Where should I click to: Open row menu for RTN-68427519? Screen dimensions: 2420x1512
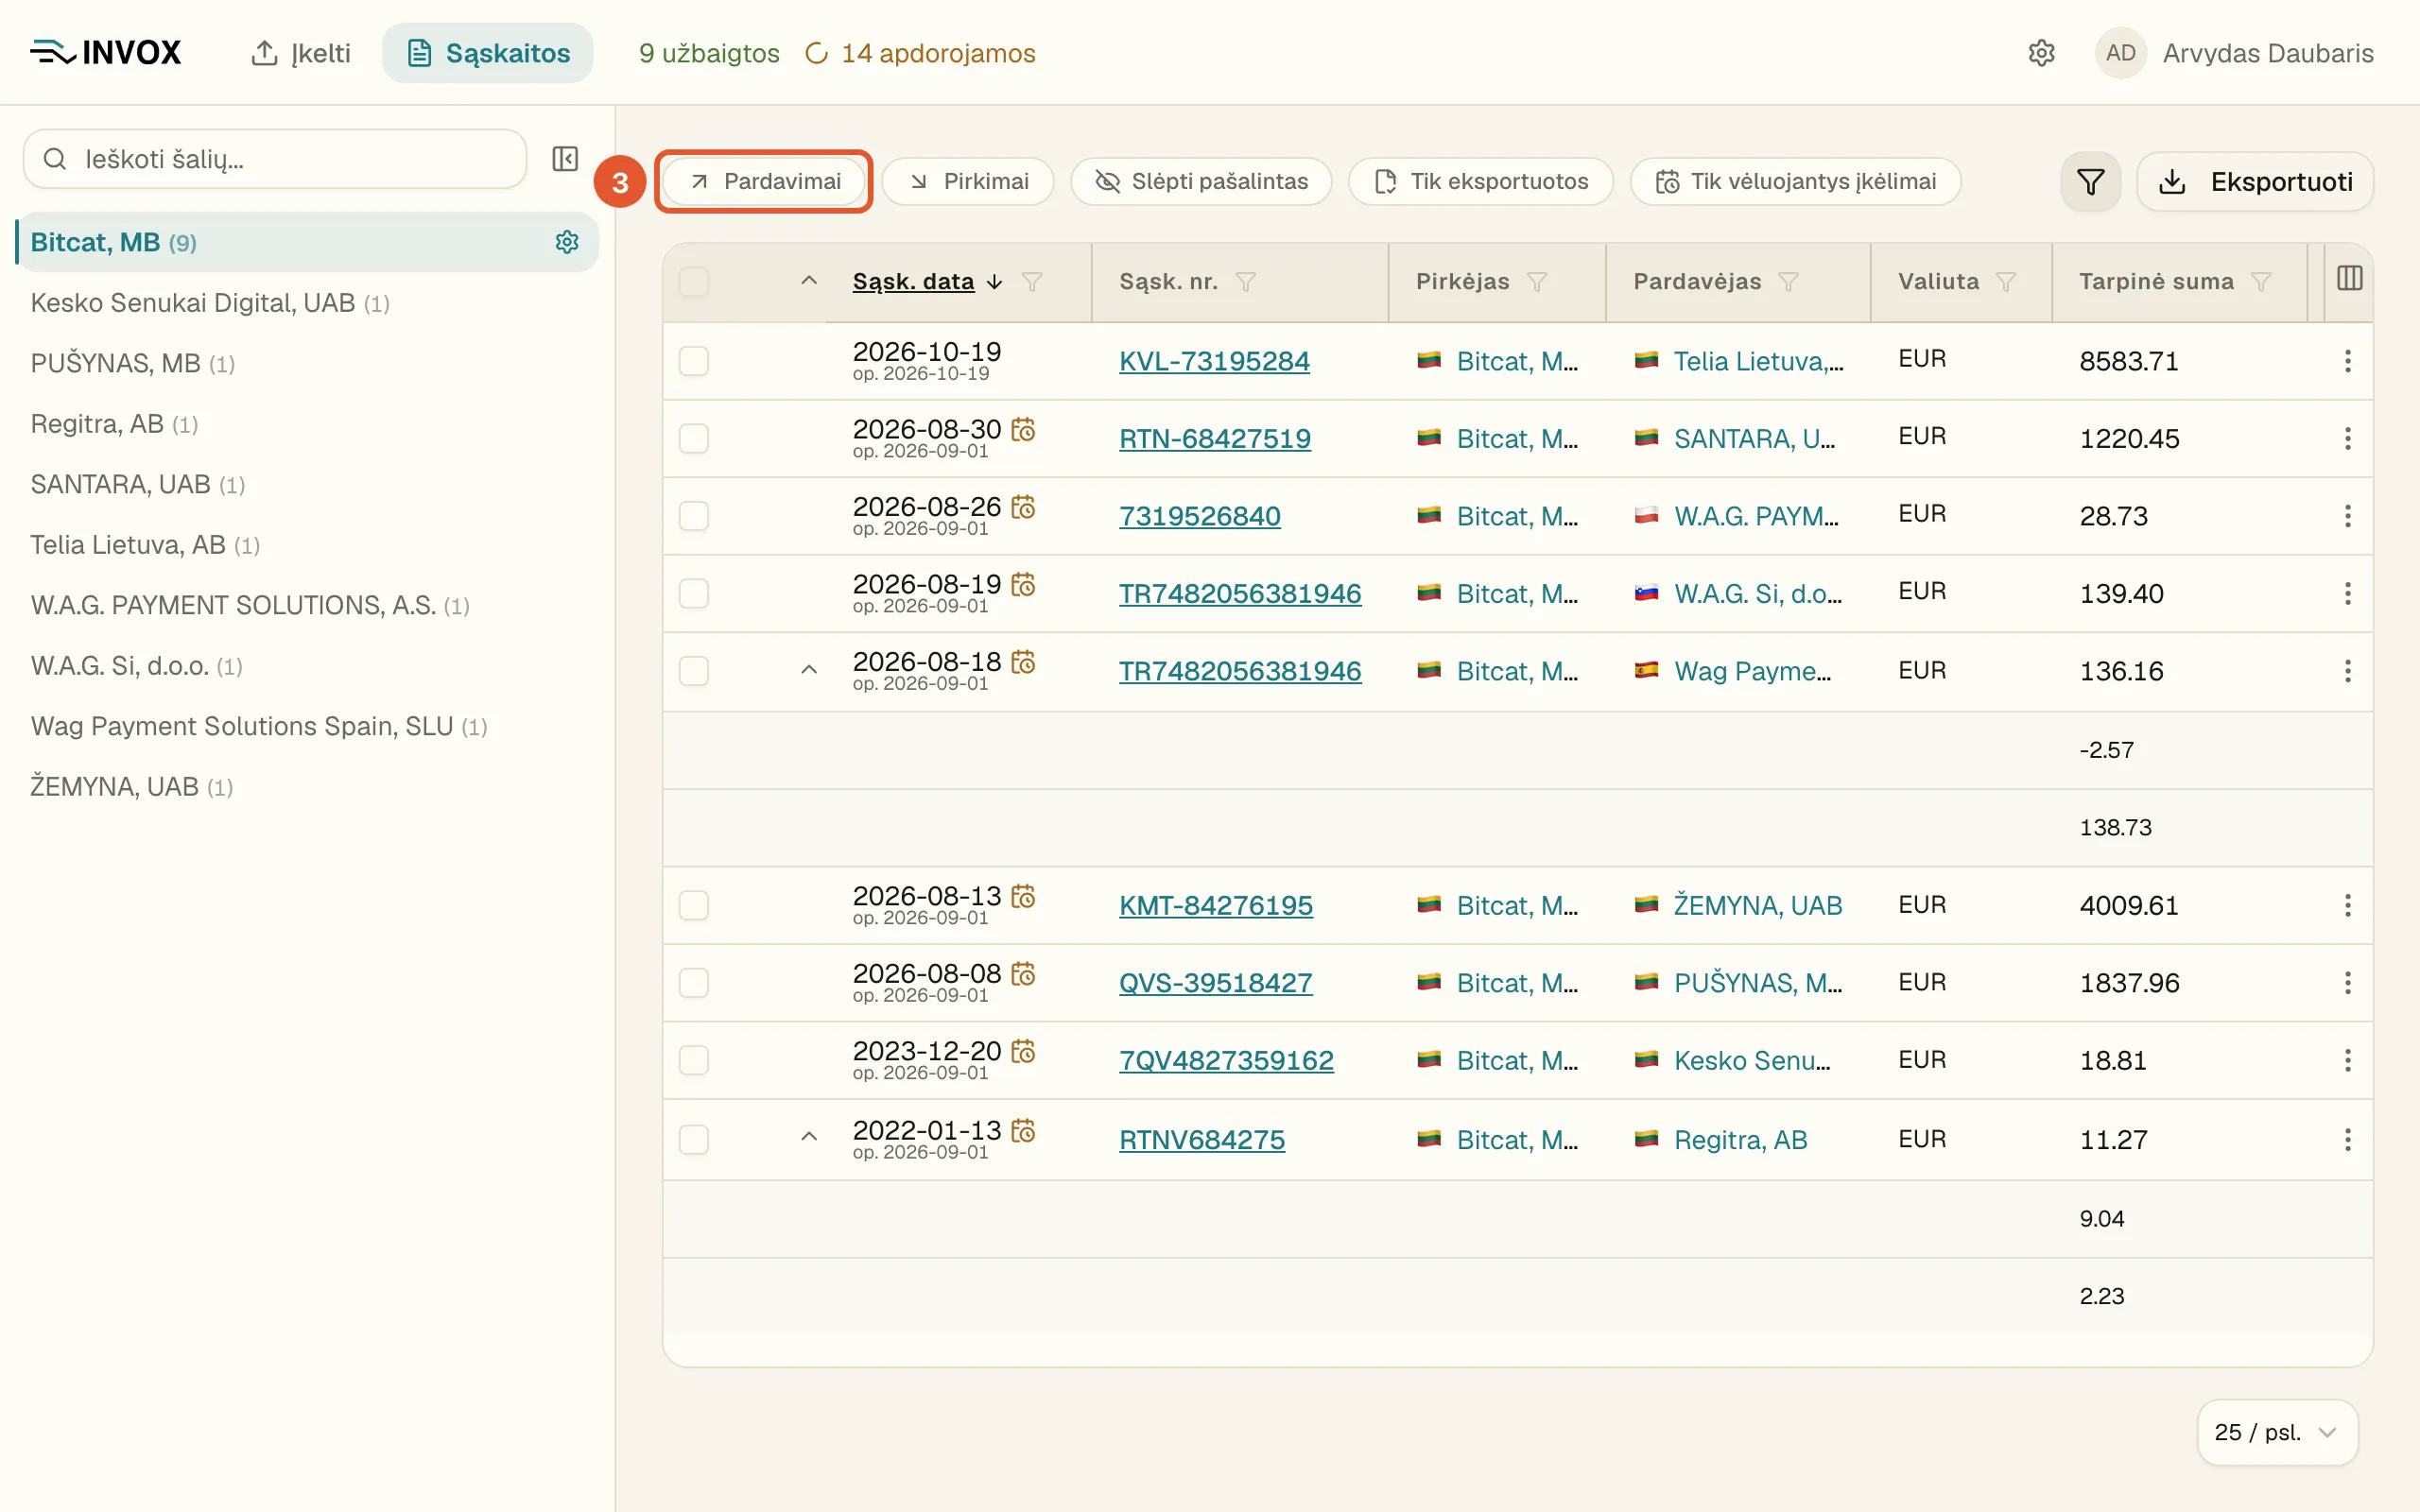(2347, 438)
